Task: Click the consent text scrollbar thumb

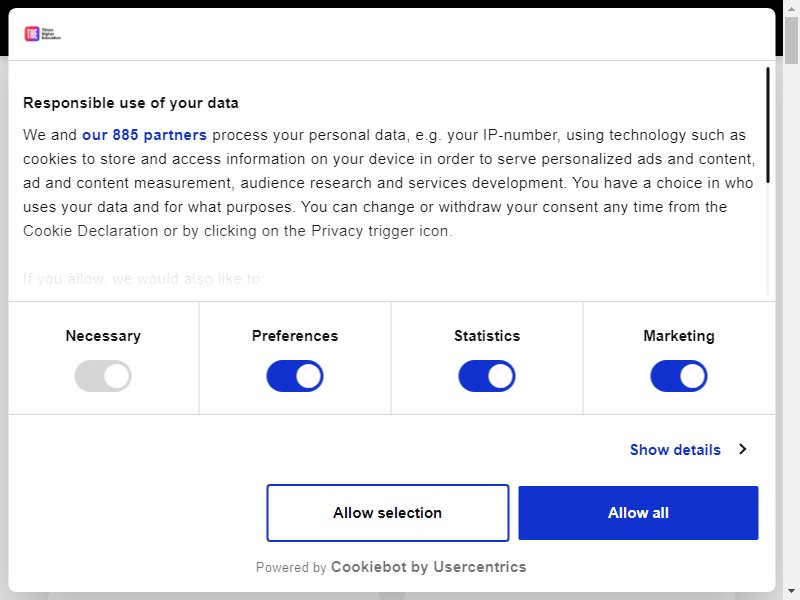Action: coord(768,125)
